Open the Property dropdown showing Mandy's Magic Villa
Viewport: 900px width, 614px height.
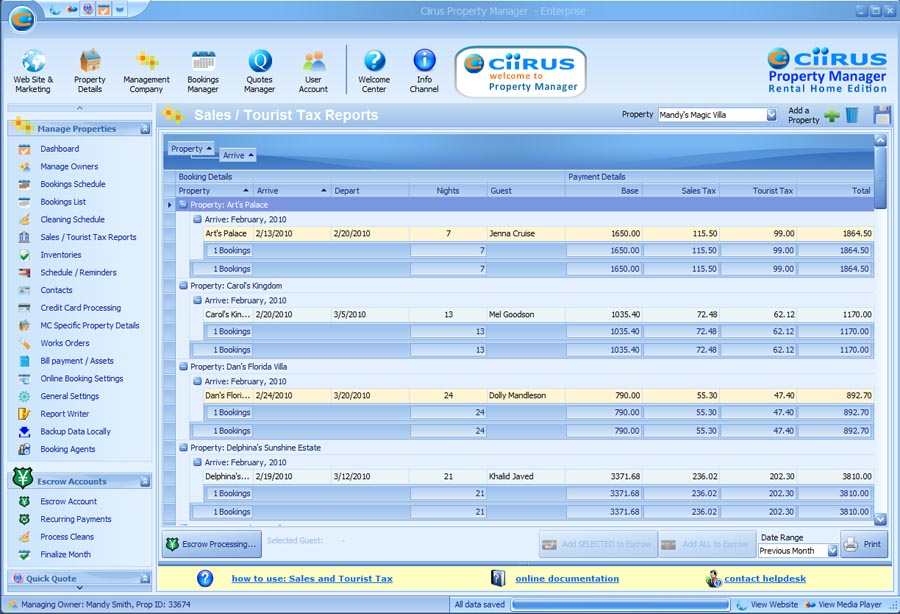click(x=771, y=115)
